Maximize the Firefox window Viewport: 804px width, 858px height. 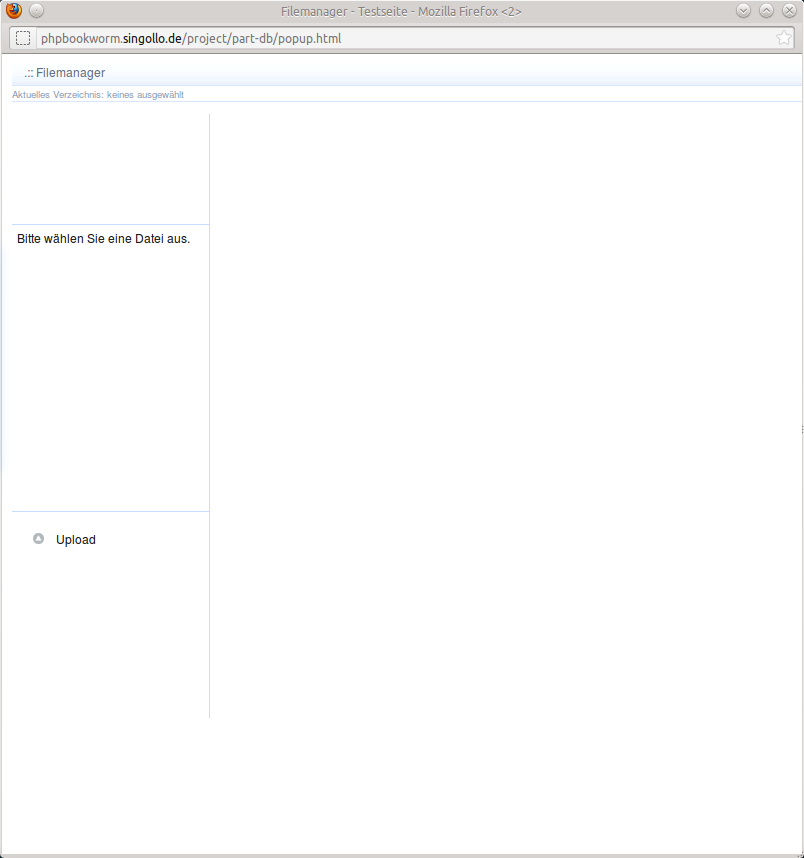[x=766, y=10]
